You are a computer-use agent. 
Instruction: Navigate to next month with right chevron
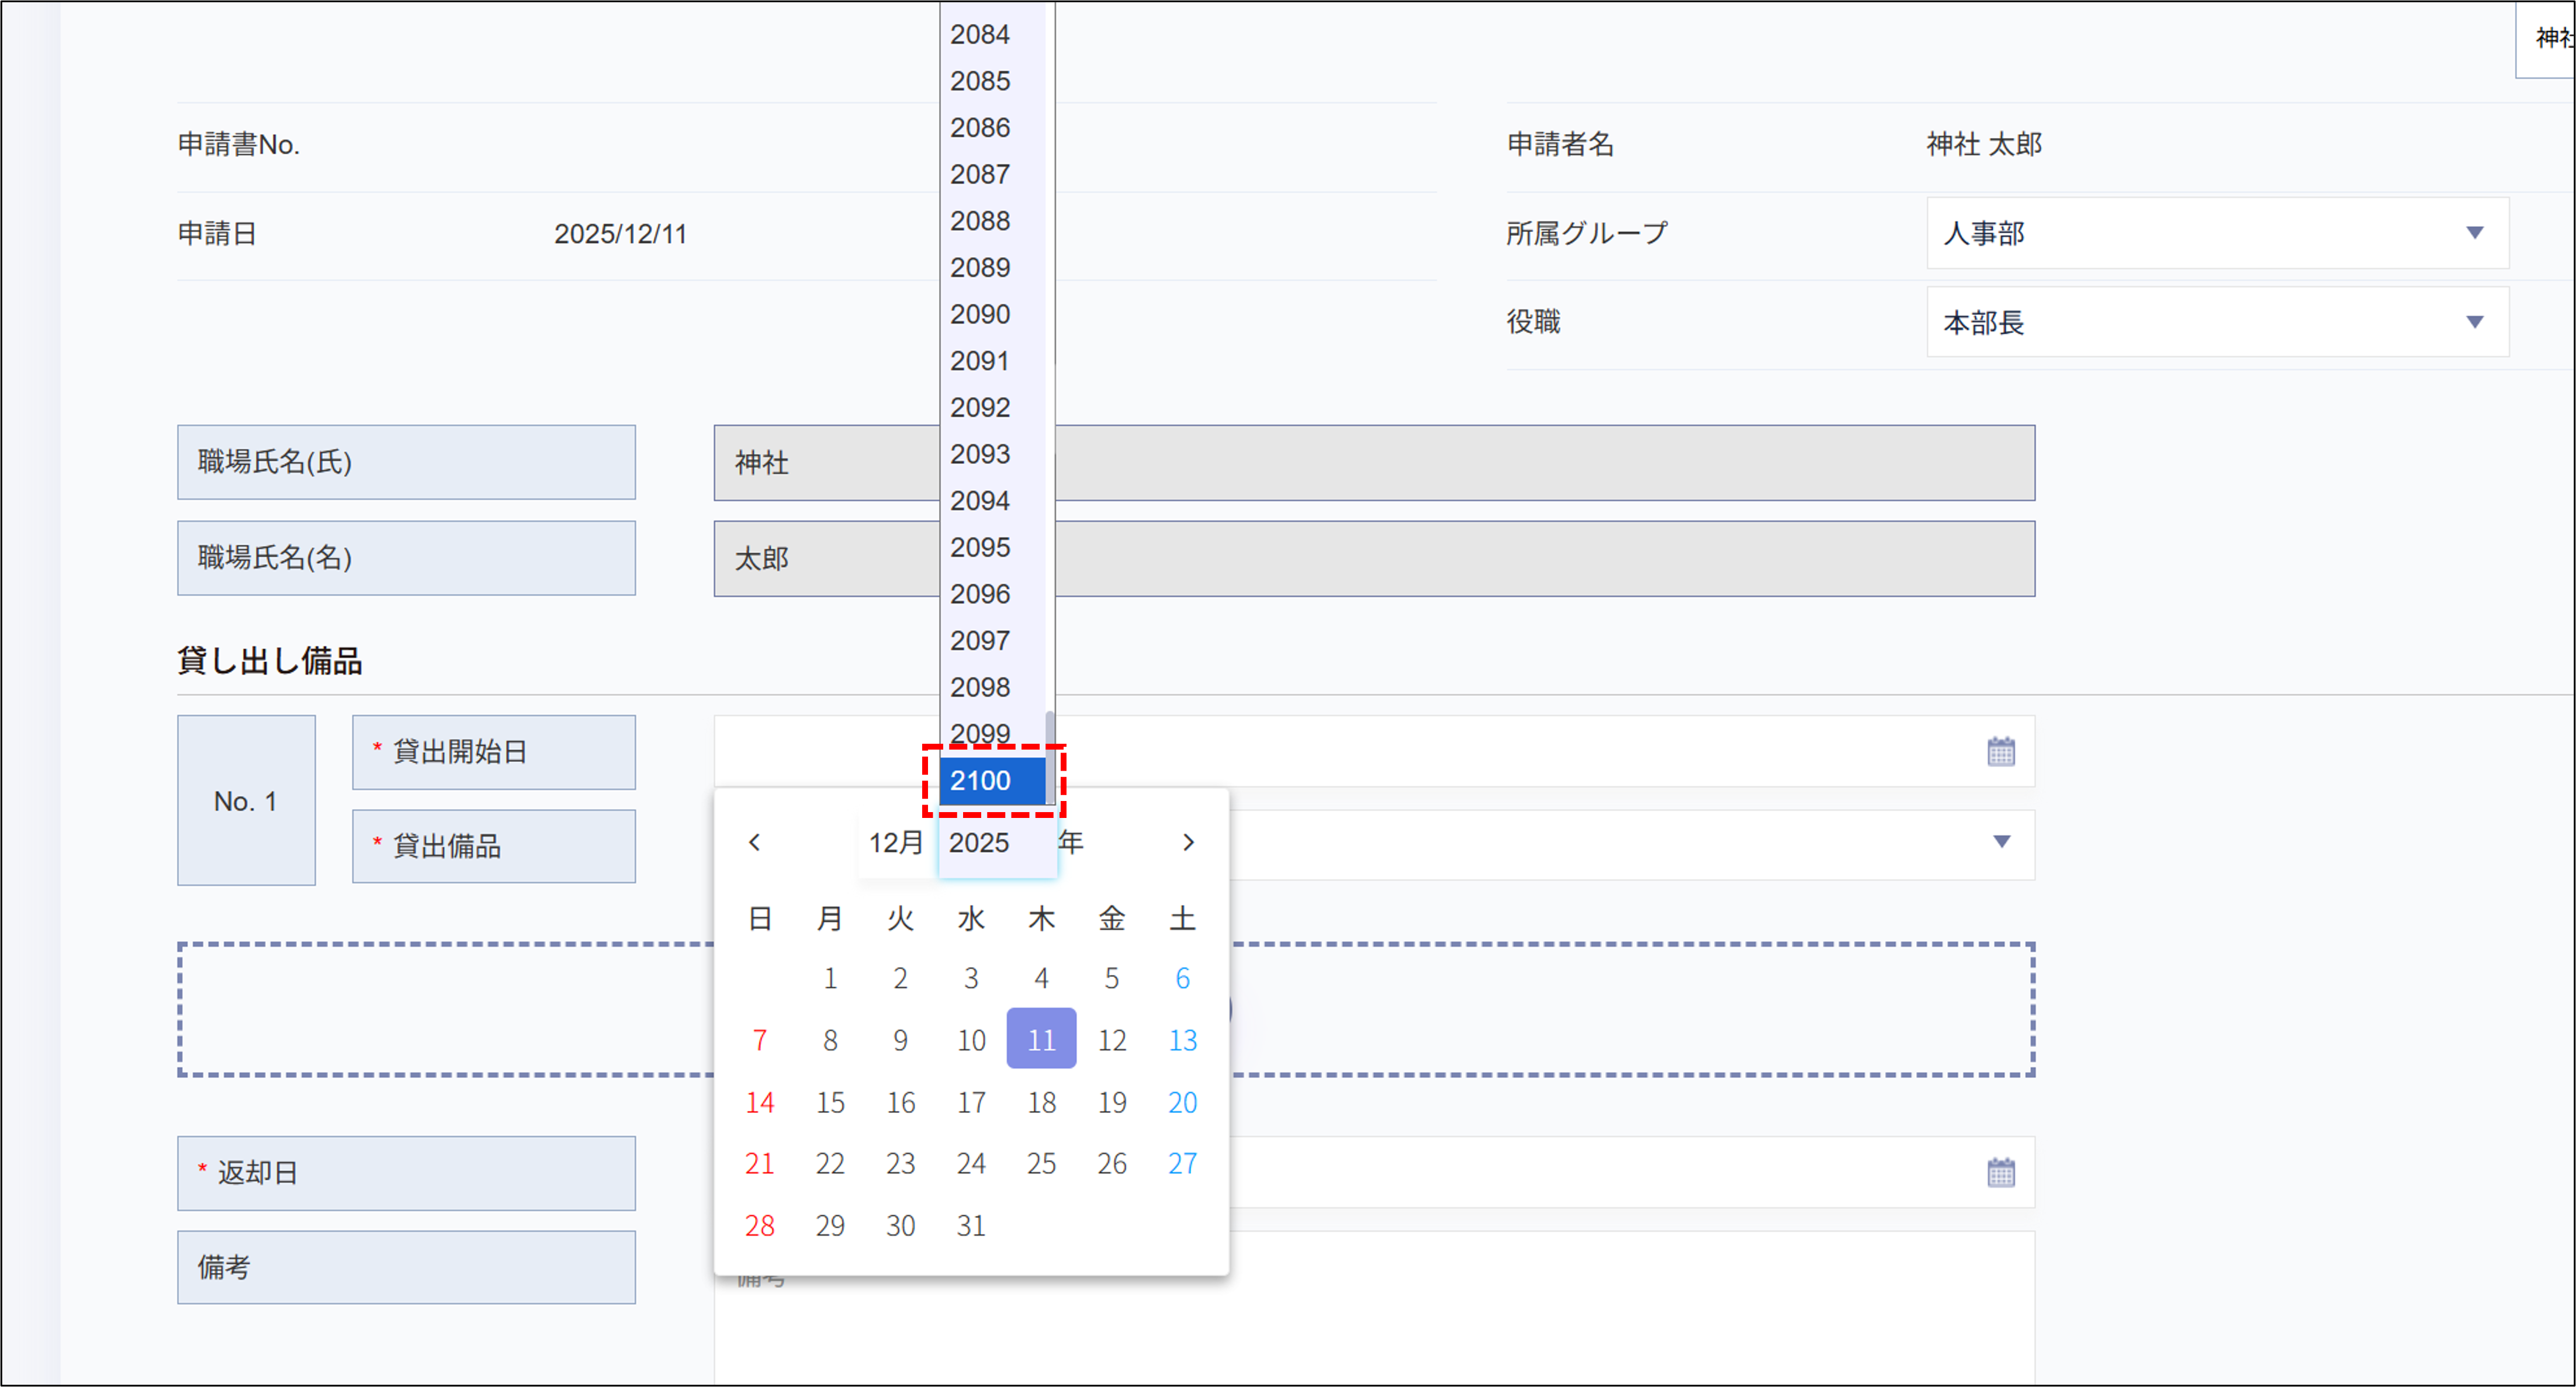1188,843
